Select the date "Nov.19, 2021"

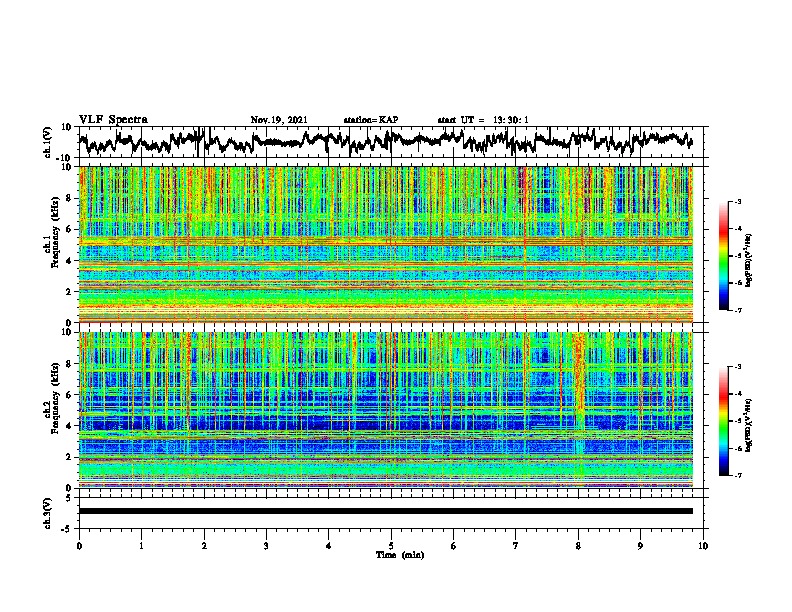click(279, 120)
